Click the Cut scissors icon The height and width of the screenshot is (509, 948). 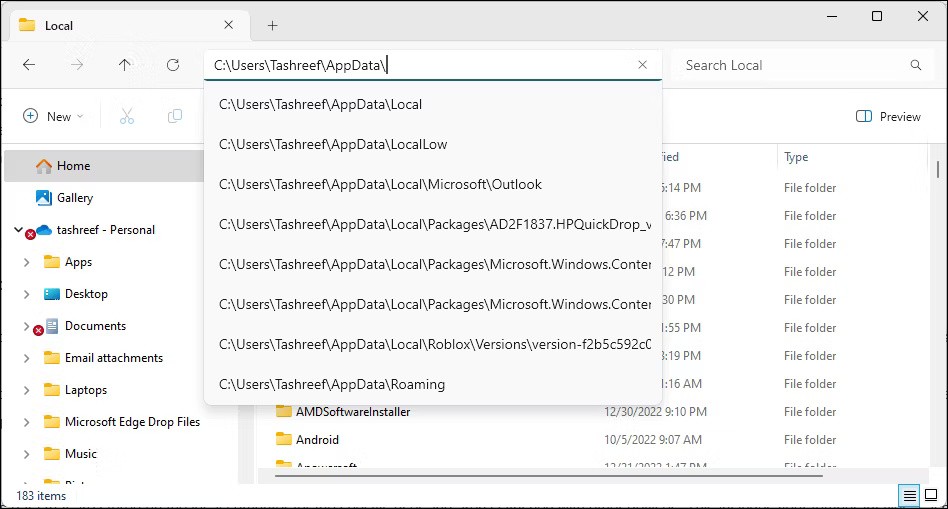(127, 116)
